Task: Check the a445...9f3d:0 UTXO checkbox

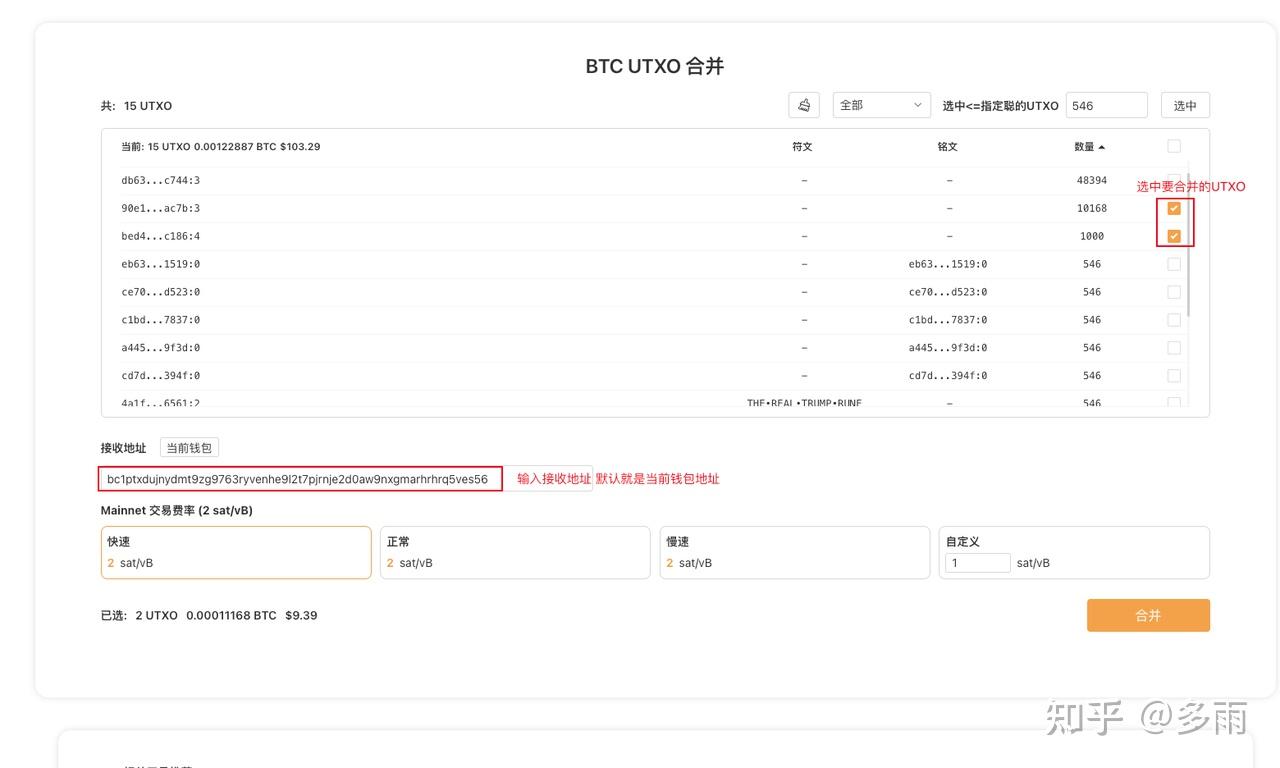Action: tap(1174, 348)
